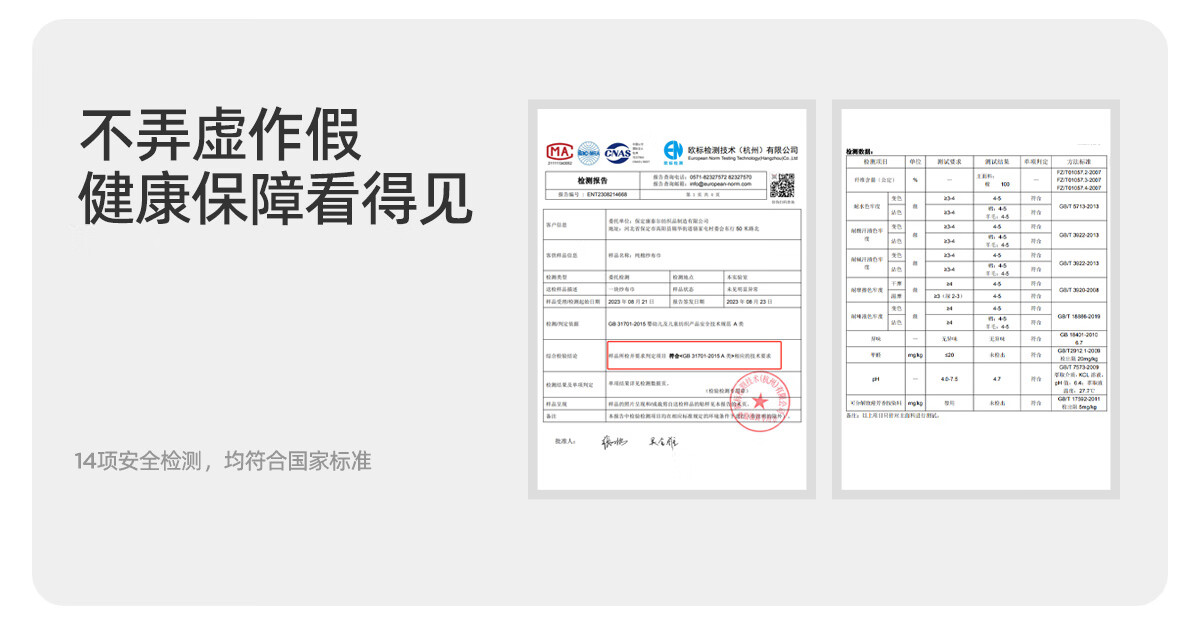Image resolution: width=1200 pixels, height=633 pixels.
Task: Click the blue EN European Norm logo
Action: 673,151
